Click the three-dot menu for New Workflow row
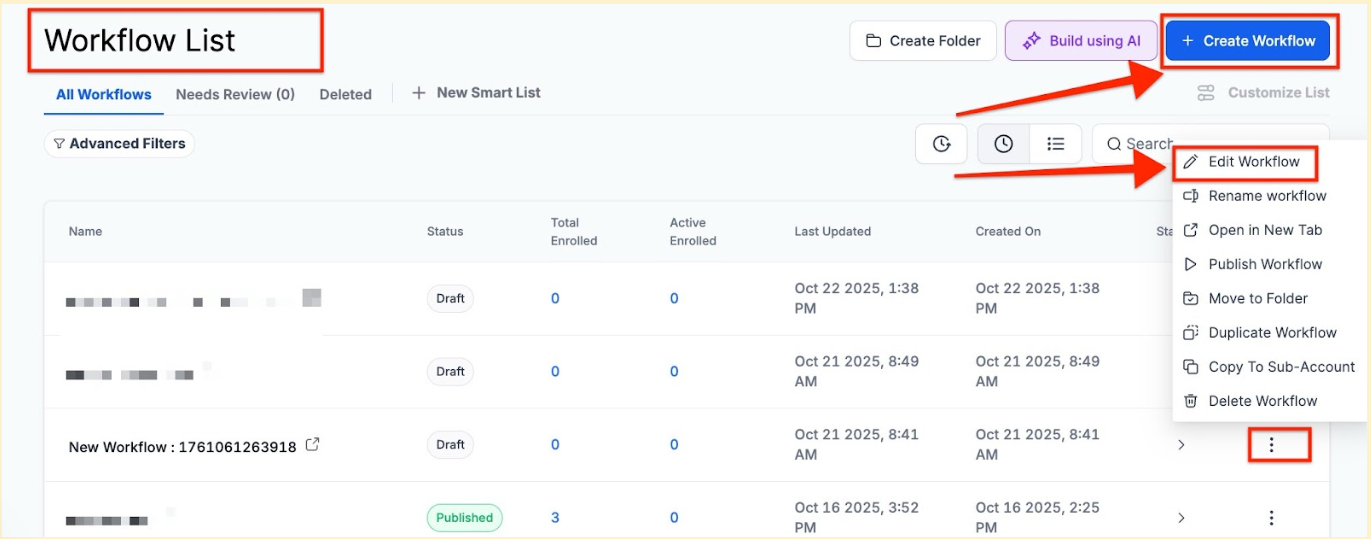The width and height of the screenshot is (1371, 539). pyautogui.click(x=1271, y=445)
